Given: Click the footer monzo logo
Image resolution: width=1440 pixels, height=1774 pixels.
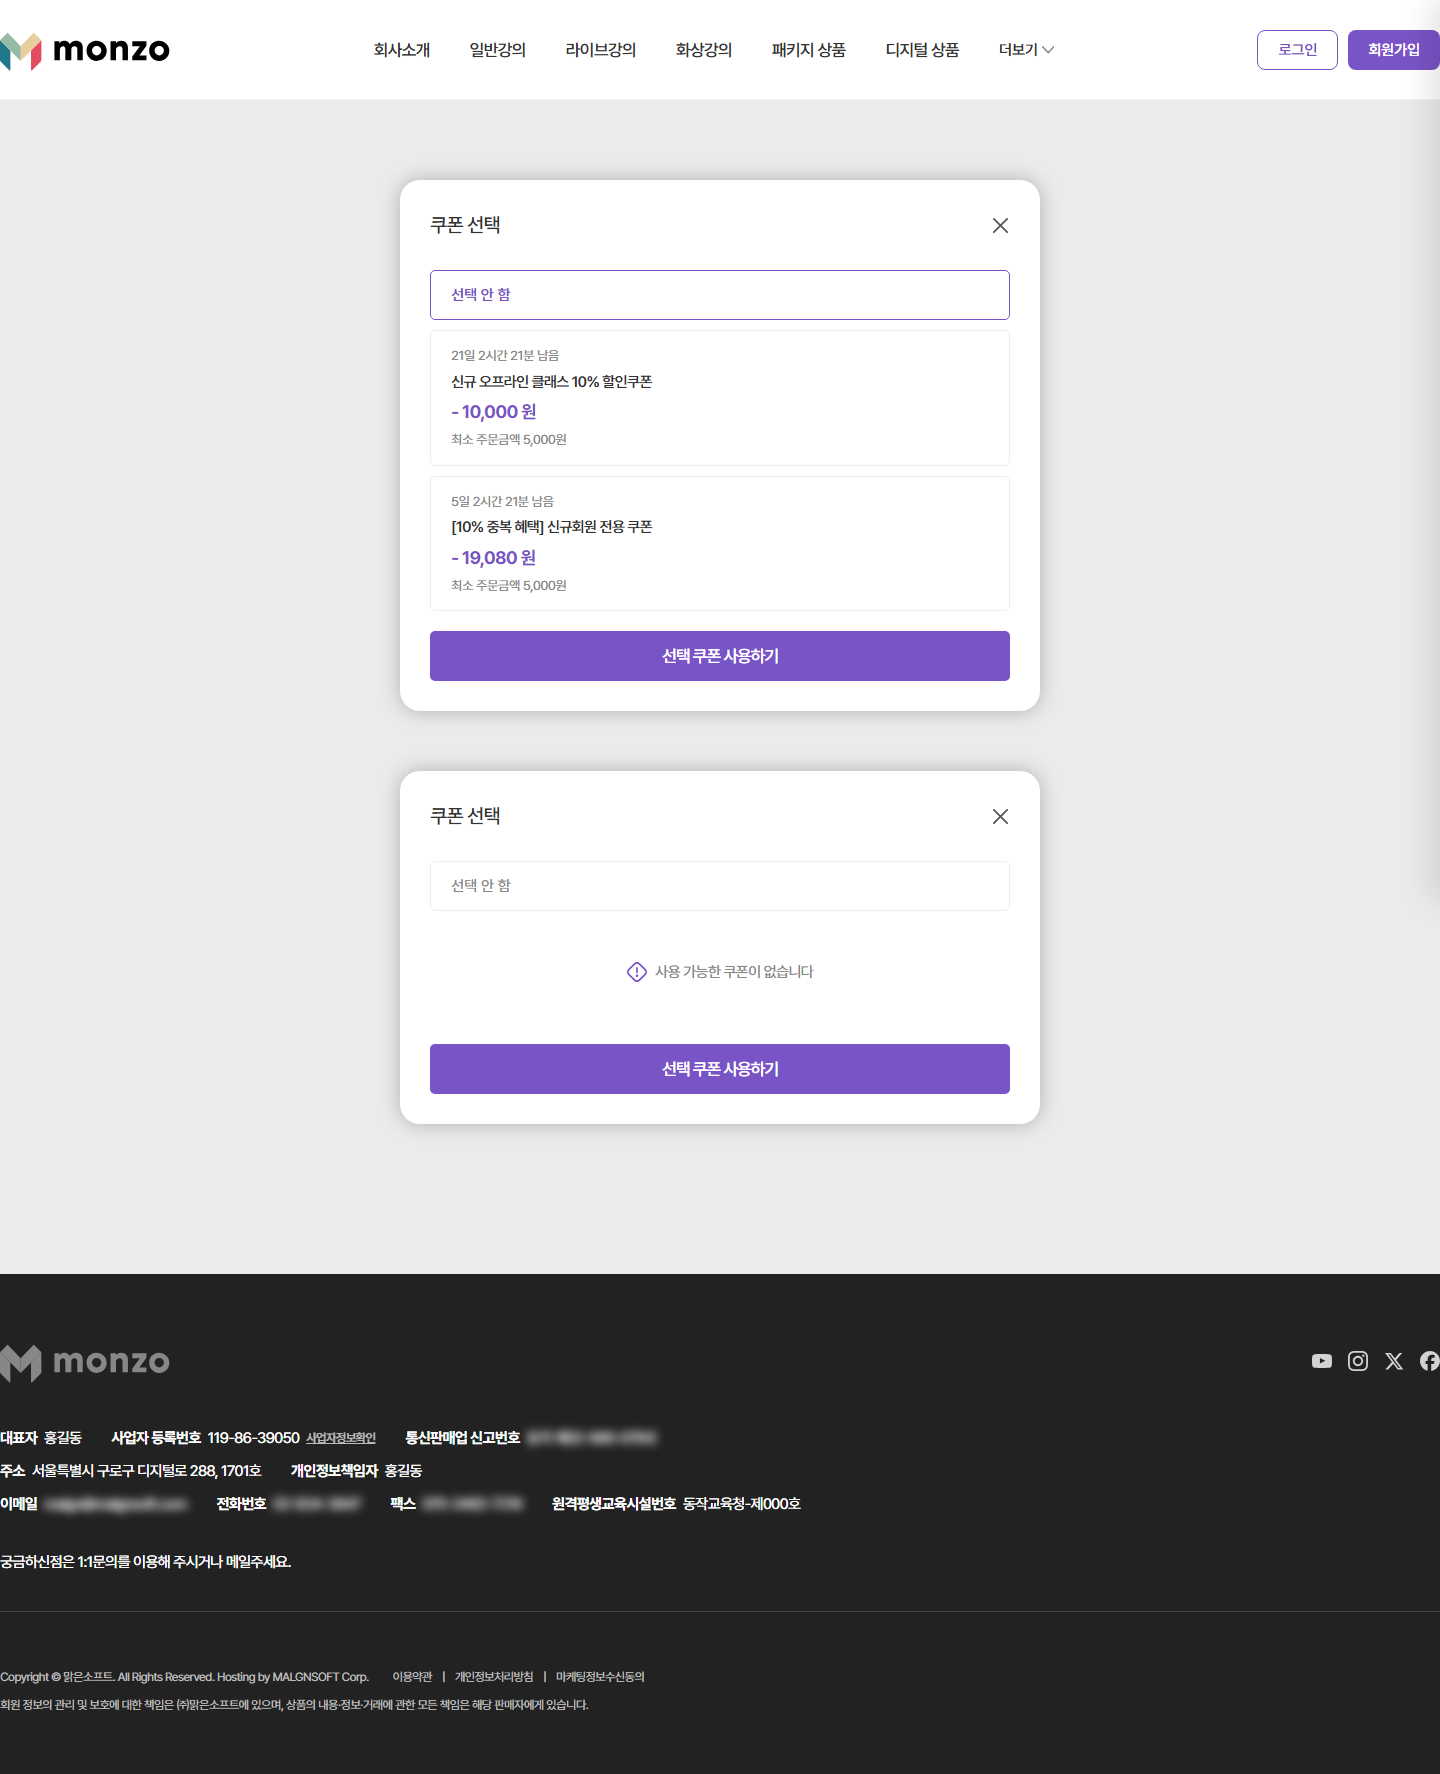Looking at the screenshot, I should click(85, 1362).
